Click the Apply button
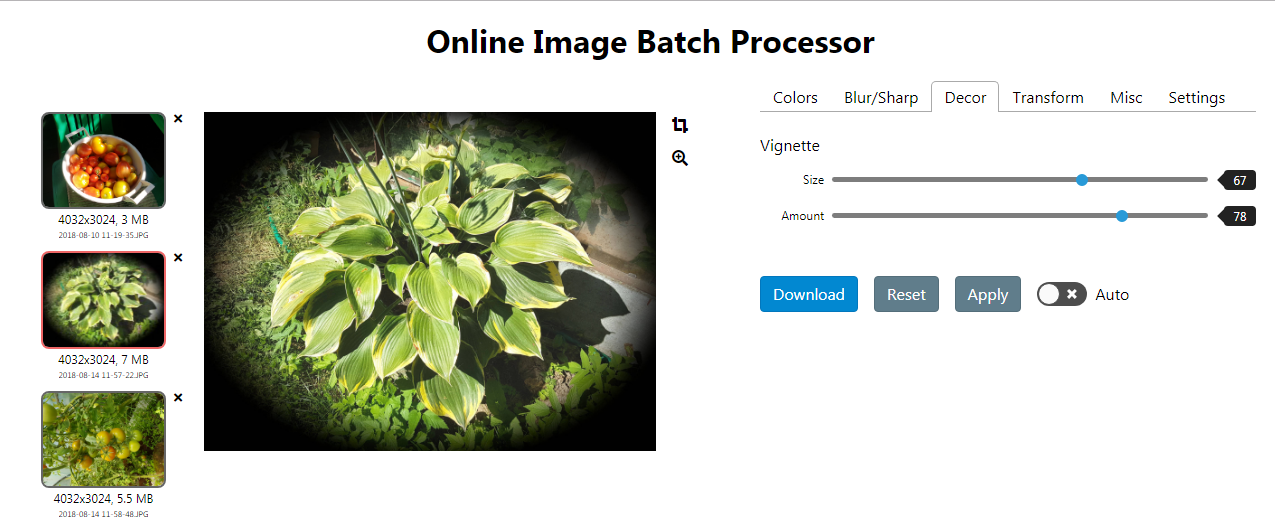This screenshot has width=1275, height=522. pyautogui.click(x=988, y=294)
